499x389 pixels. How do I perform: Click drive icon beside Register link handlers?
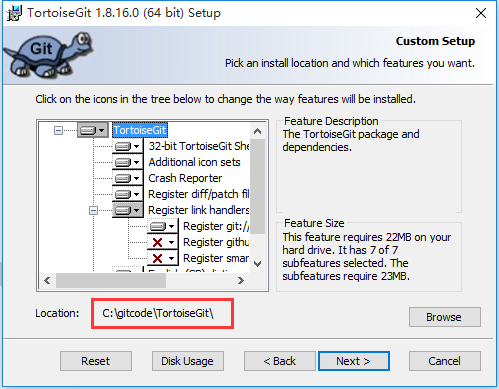127,210
